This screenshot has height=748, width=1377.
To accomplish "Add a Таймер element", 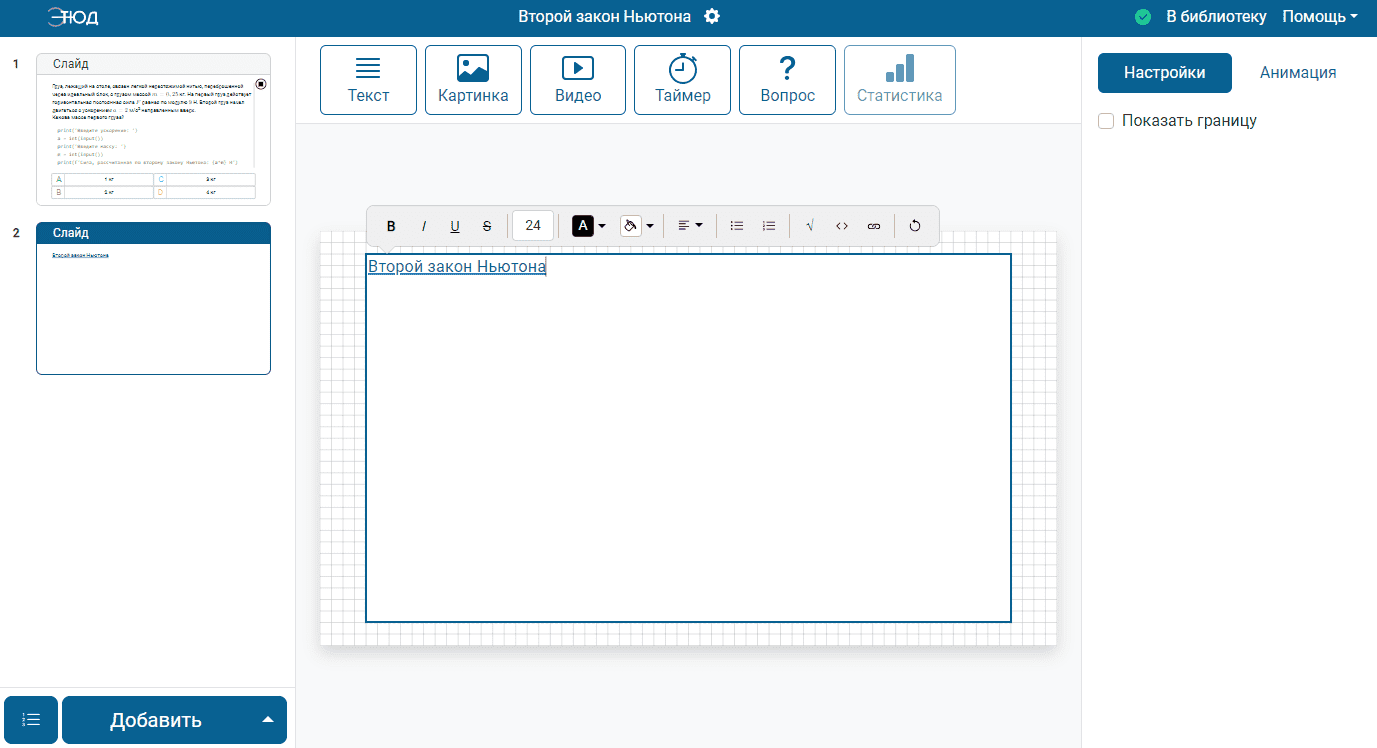I will (683, 80).
